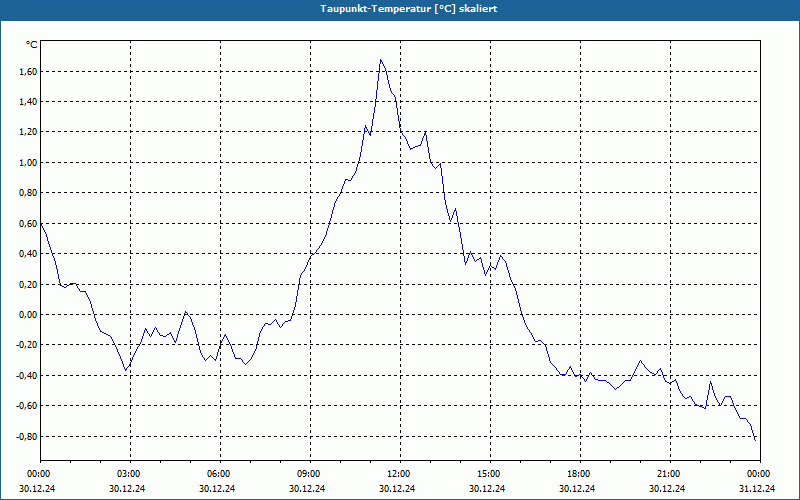Select the "30.12.24" date under the first 00:00
This screenshot has height=500, width=800.
click(x=37, y=488)
